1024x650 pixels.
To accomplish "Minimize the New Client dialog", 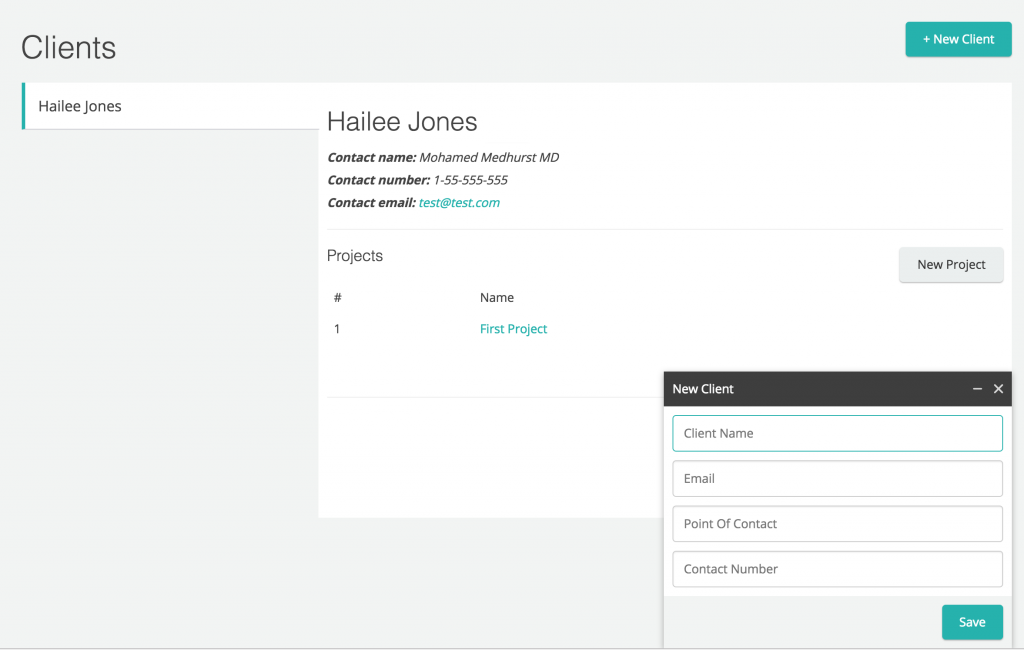I will (977, 389).
